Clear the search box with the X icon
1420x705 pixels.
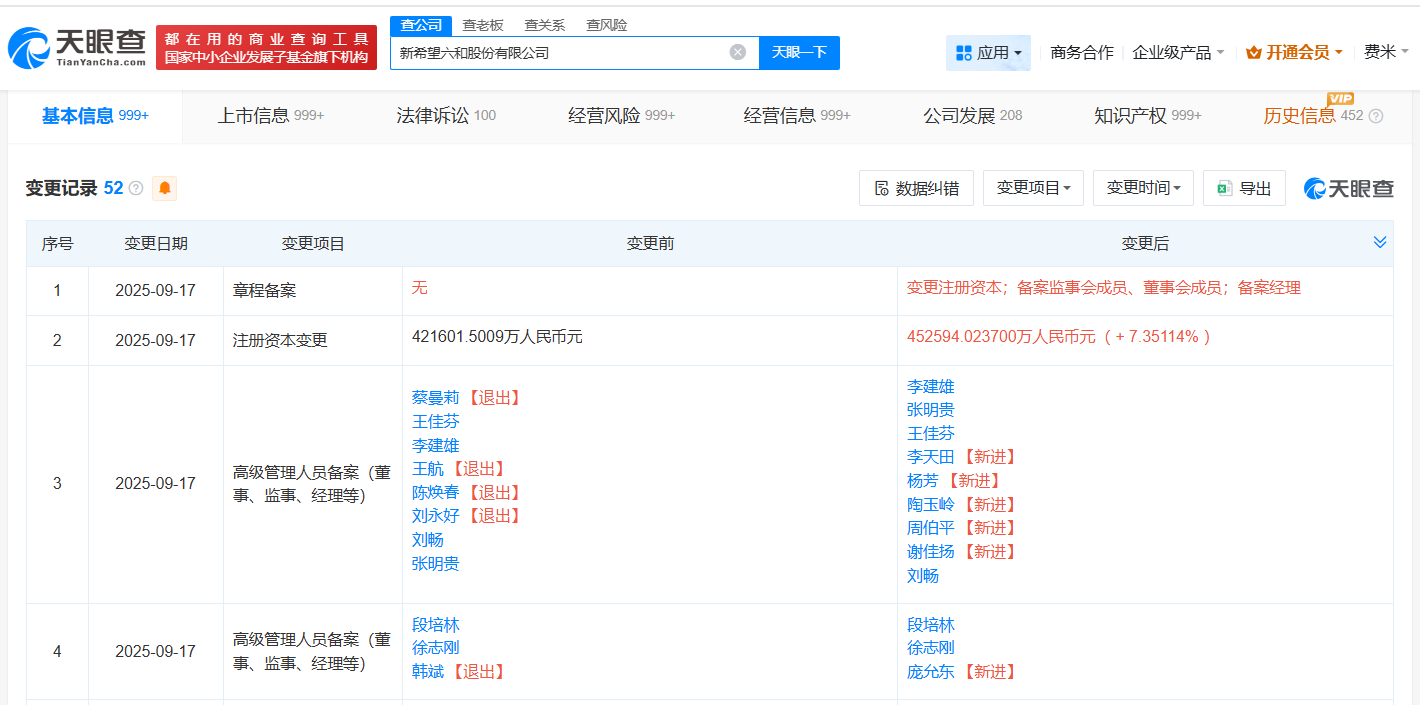point(738,52)
